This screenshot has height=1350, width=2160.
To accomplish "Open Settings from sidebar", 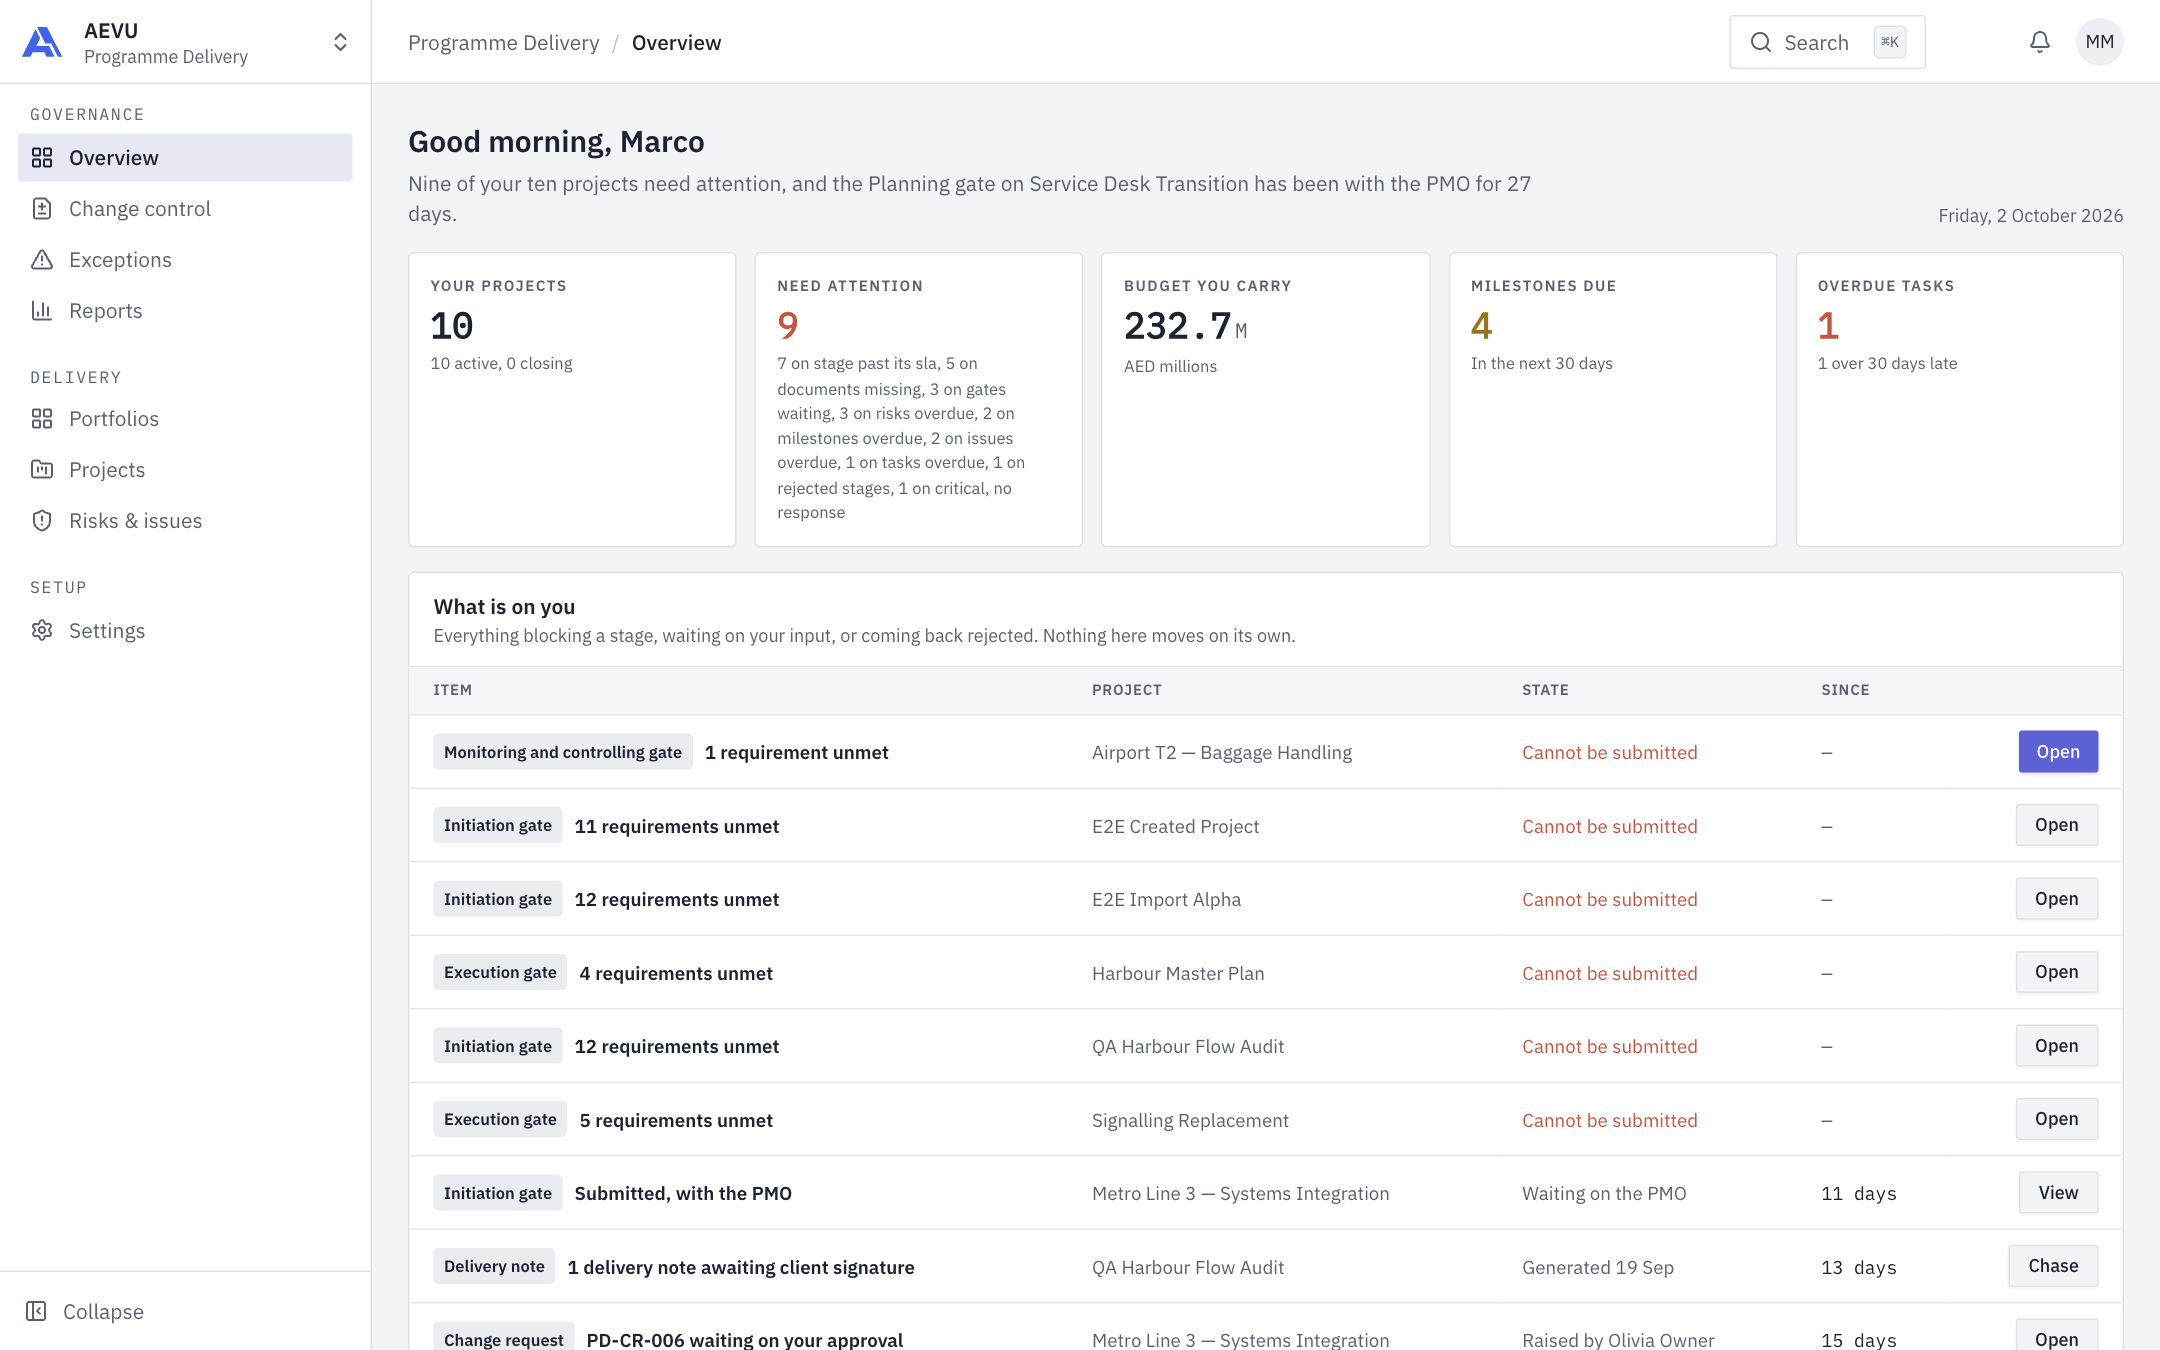I will coord(185,631).
